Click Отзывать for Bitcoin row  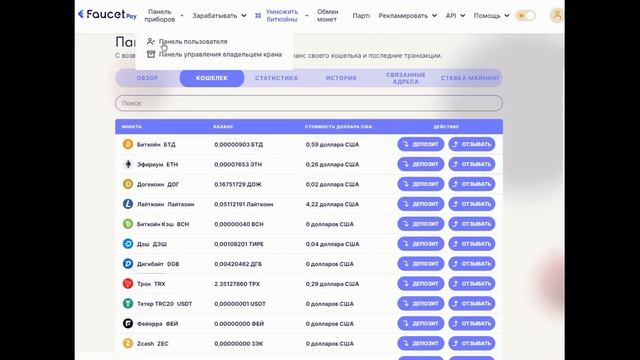coord(472,144)
